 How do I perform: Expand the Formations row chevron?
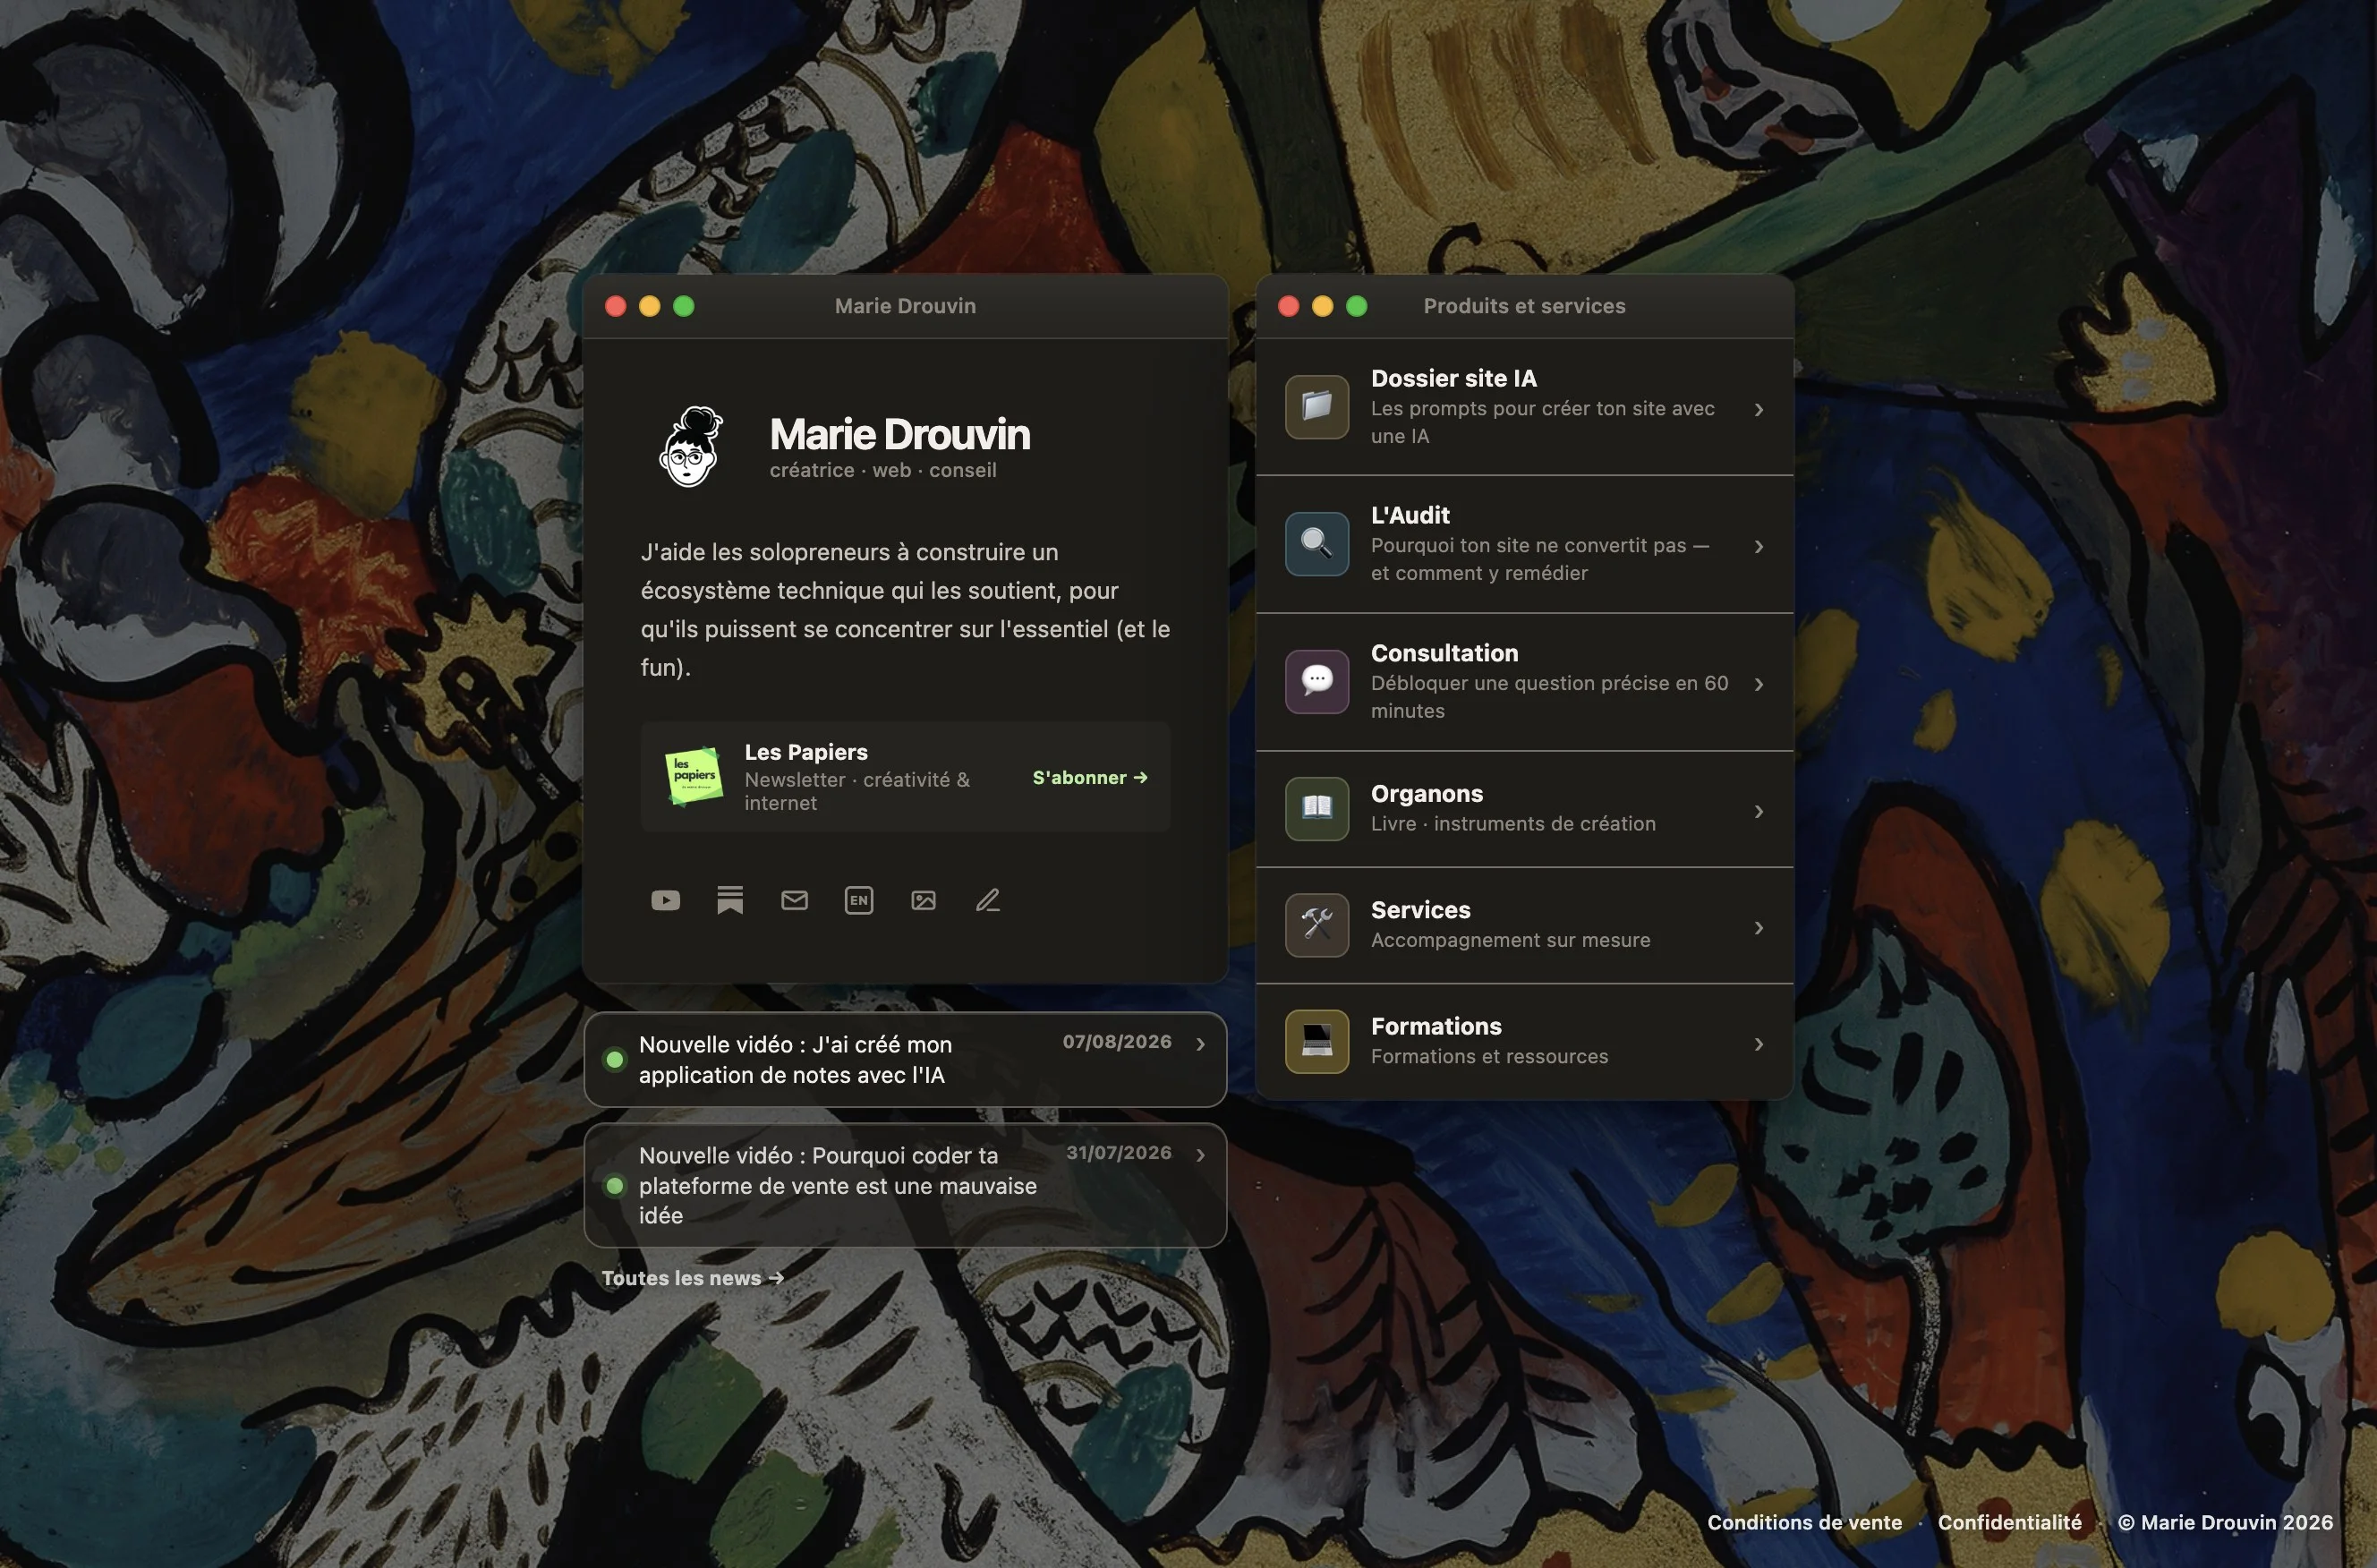click(x=1759, y=1044)
